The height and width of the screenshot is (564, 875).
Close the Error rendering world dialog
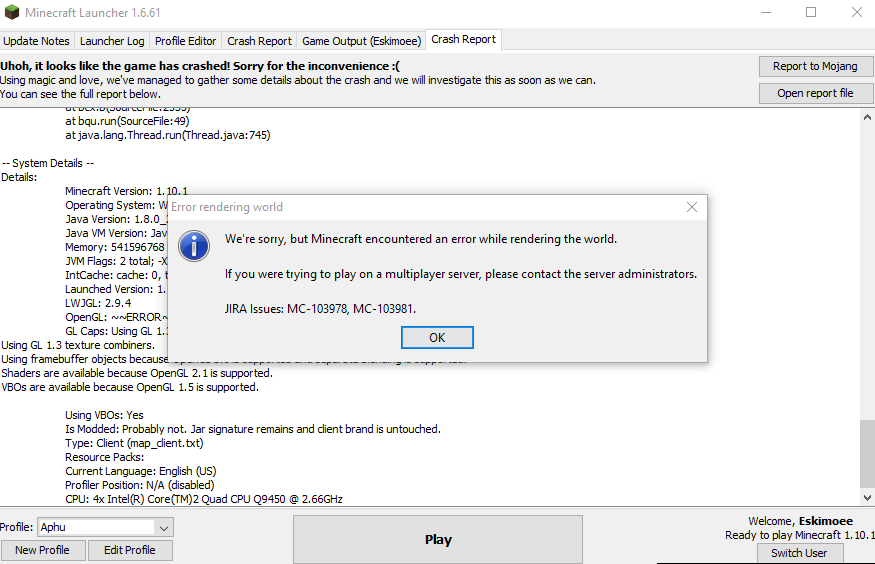(x=692, y=207)
